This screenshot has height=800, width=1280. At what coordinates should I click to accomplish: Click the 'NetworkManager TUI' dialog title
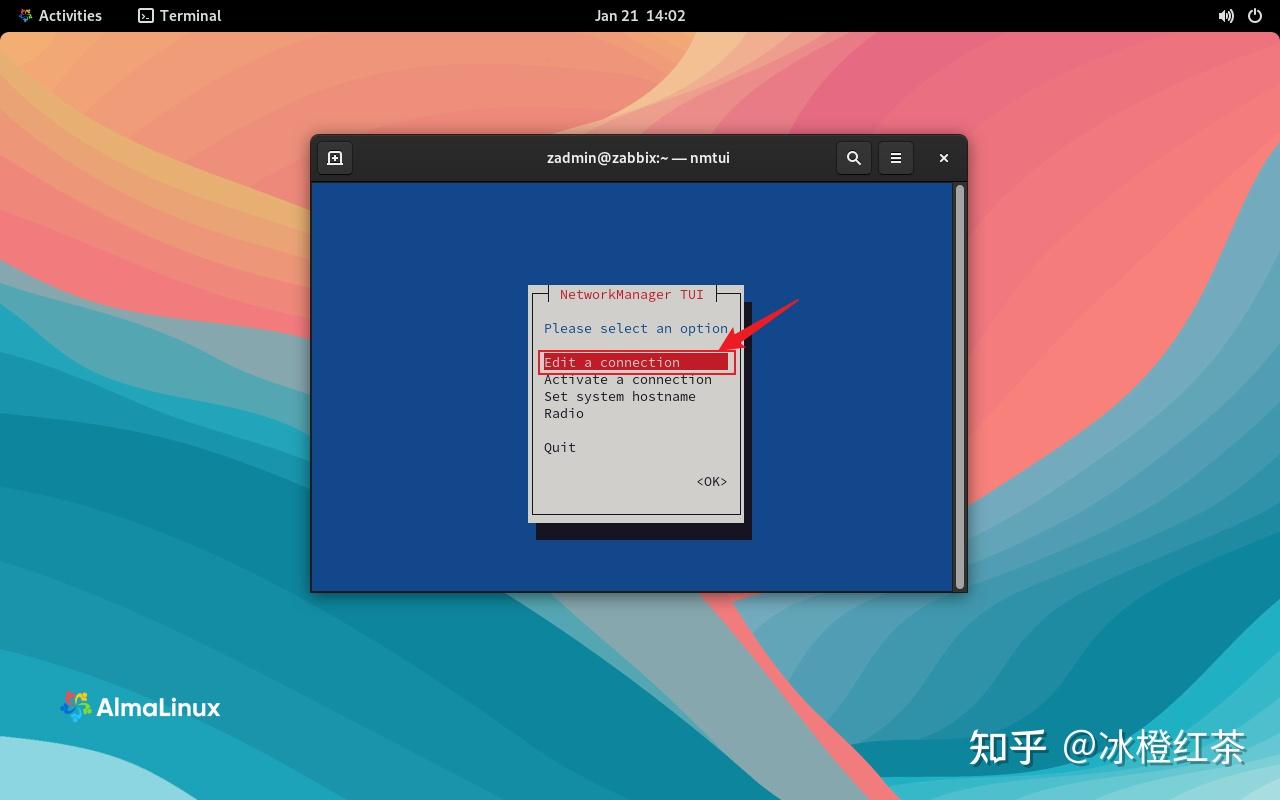point(632,294)
